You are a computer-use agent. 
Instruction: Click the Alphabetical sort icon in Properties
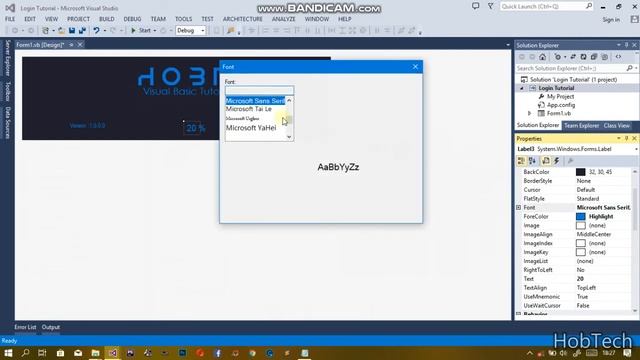point(532,161)
